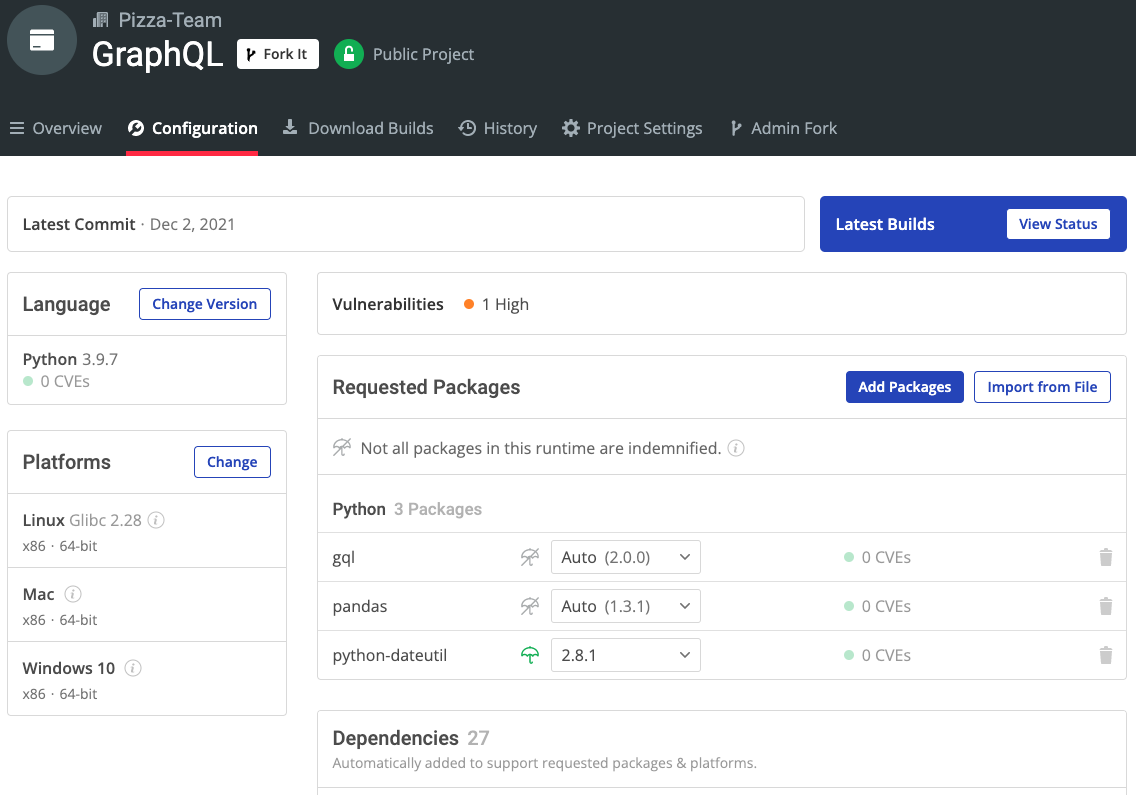Click the info icon beside Windows 10
Image resolution: width=1136 pixels, height=795 pixels.
132,668
